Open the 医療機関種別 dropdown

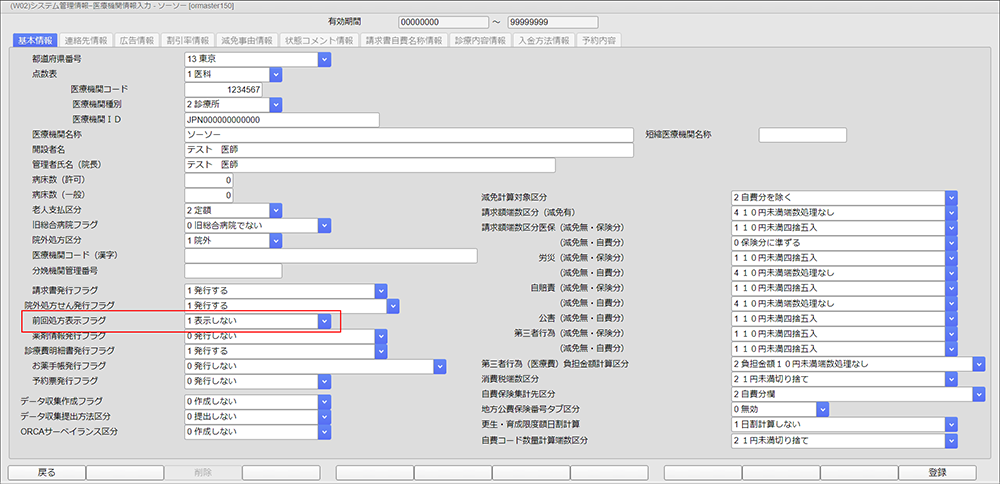point(277,104)
